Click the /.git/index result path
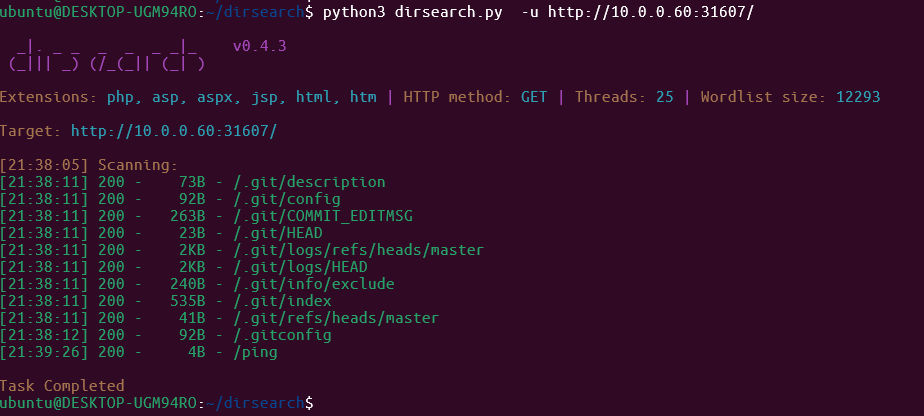924x416 pixels. click(282, 302)
